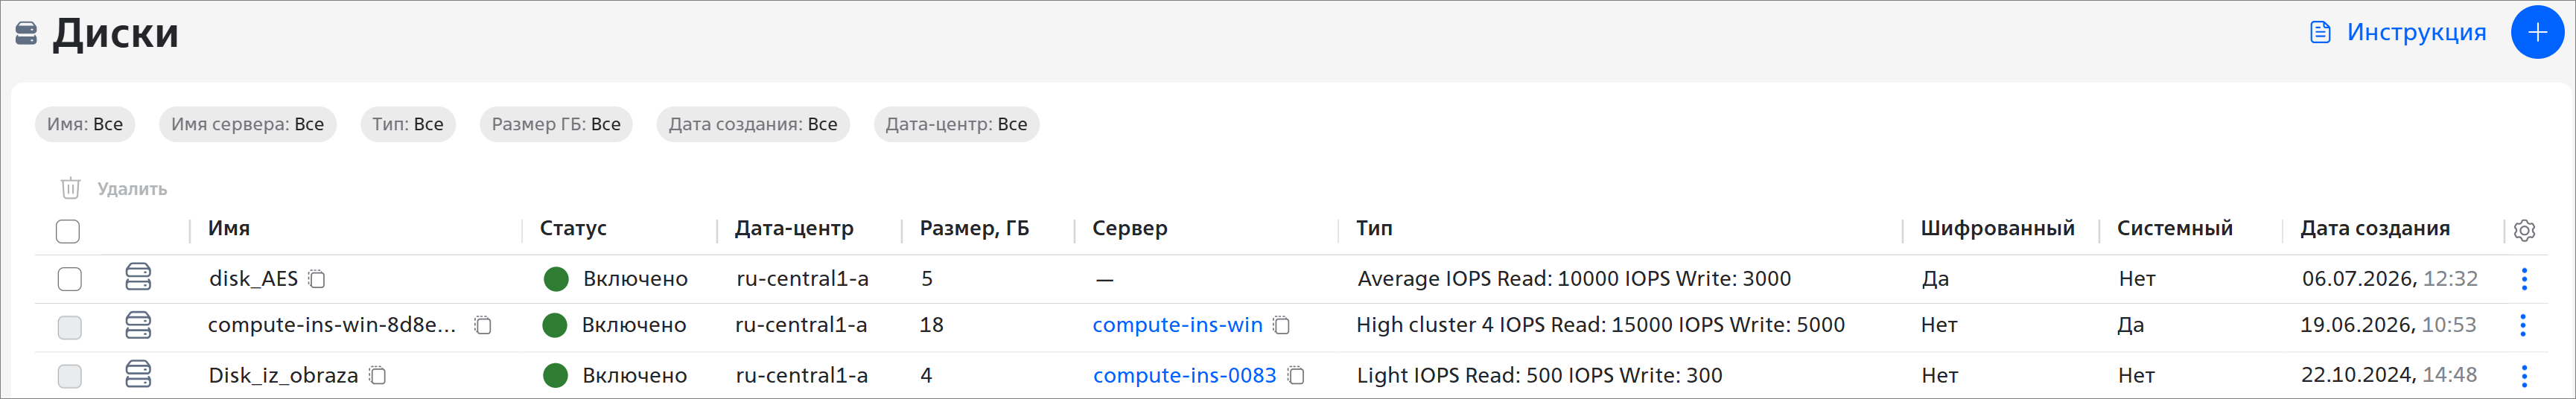Open actions menu for compute-ins-win disk row
Viewport: 2576px width, 399px height.
[x=2523, y=325]
